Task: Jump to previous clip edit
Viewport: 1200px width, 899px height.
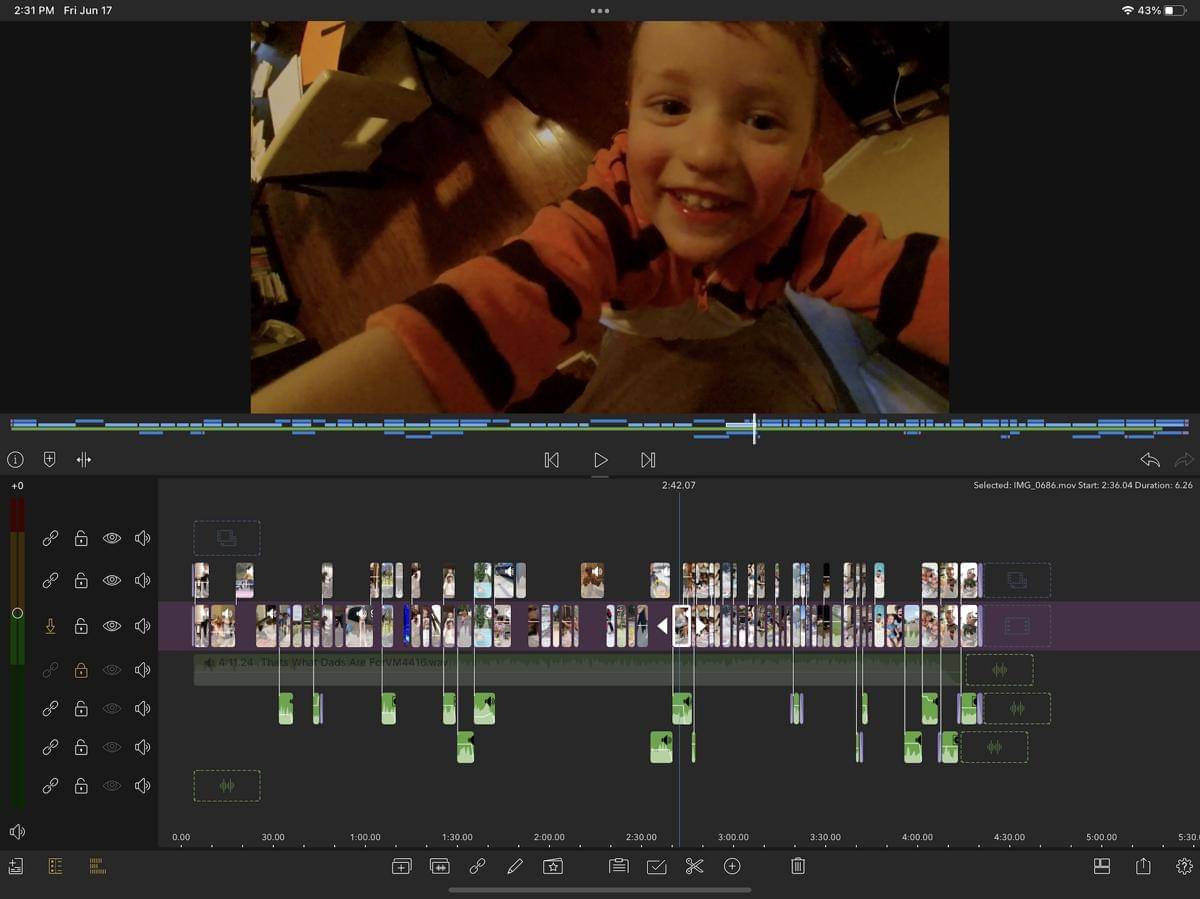Action: pyautogui.click(x=551, y=460)
